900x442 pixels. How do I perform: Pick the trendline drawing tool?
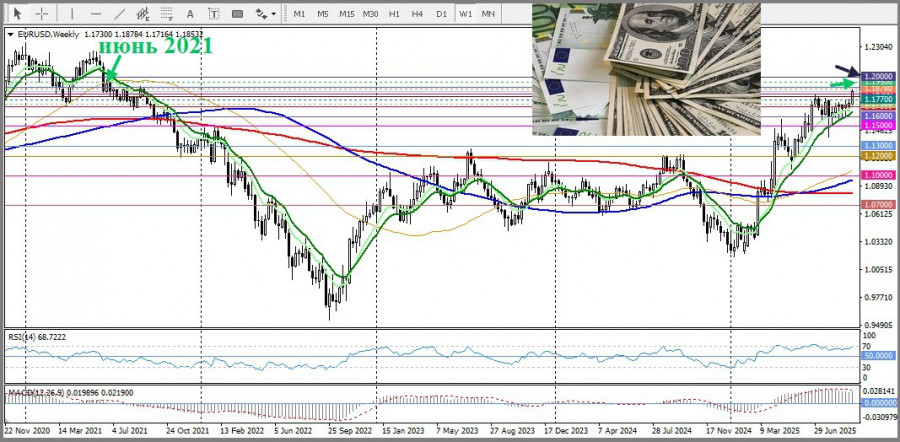point(119,14)
